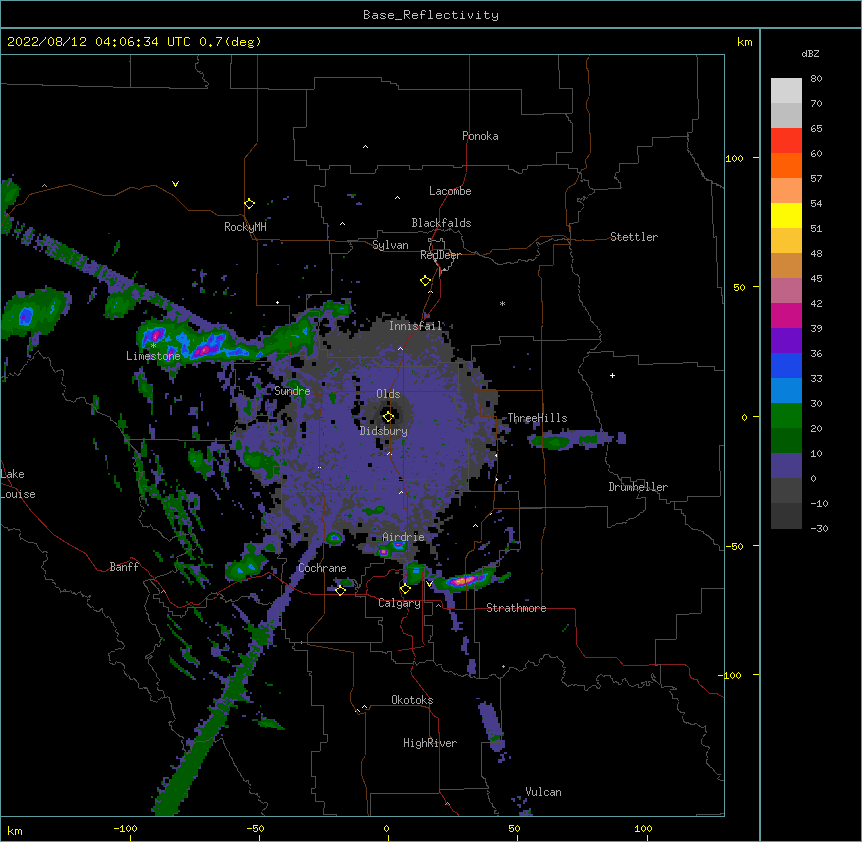Select the 36 dBZ blue legend swatch
The width and height of the screenshot is (862, 842).
786,365
